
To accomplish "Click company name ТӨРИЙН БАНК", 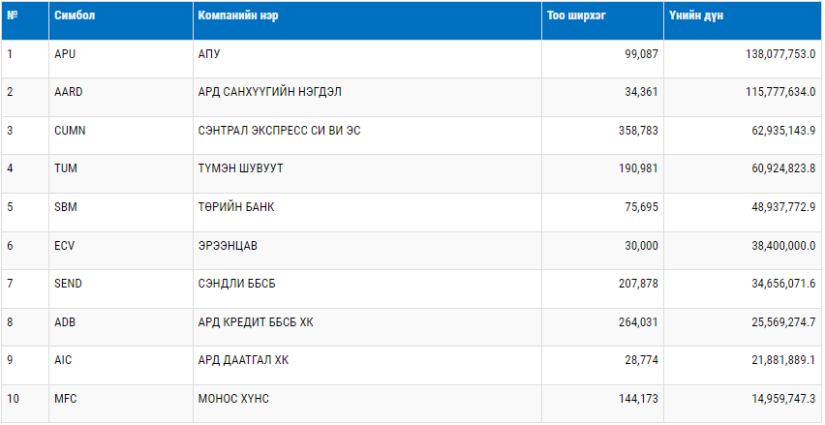I will [236, 207].
